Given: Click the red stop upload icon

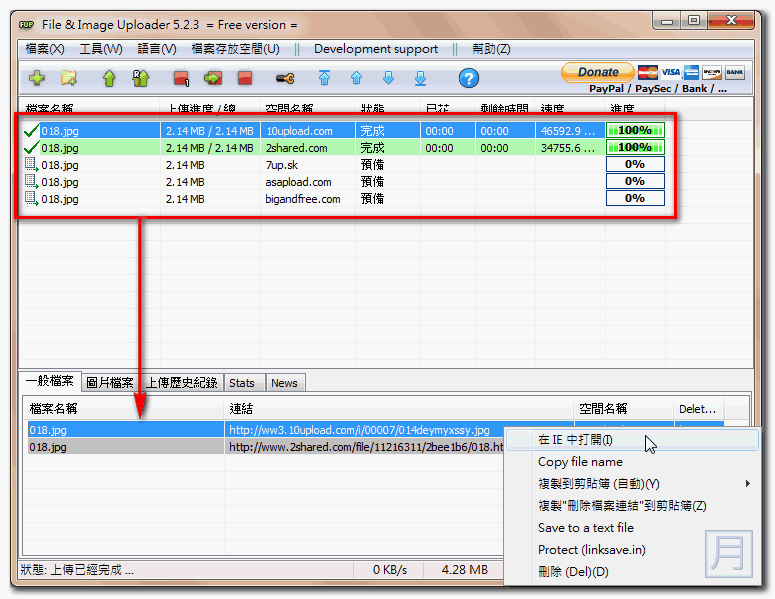Looking at the screenshot, I should (x=245, y=78).
